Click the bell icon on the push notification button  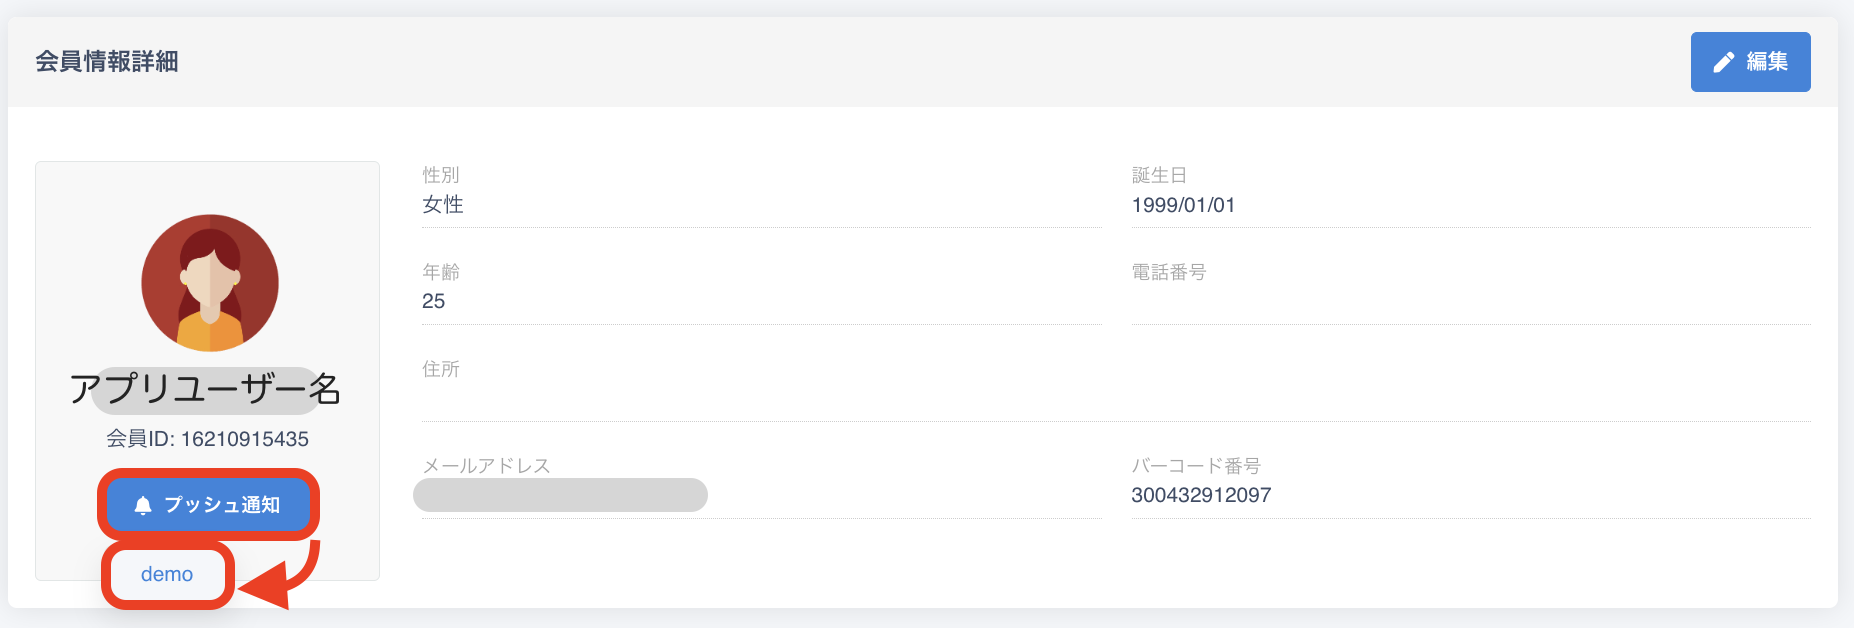(143, 505)
